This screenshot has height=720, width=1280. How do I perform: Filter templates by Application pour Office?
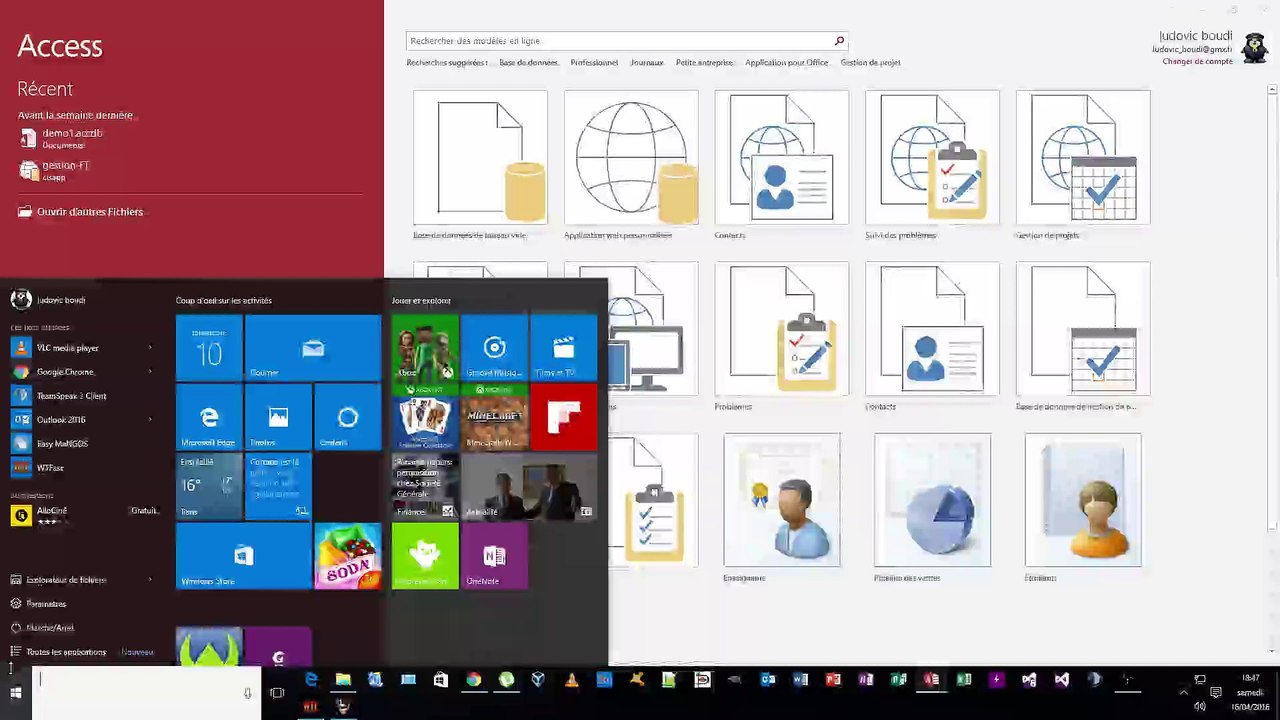(787, 62)
